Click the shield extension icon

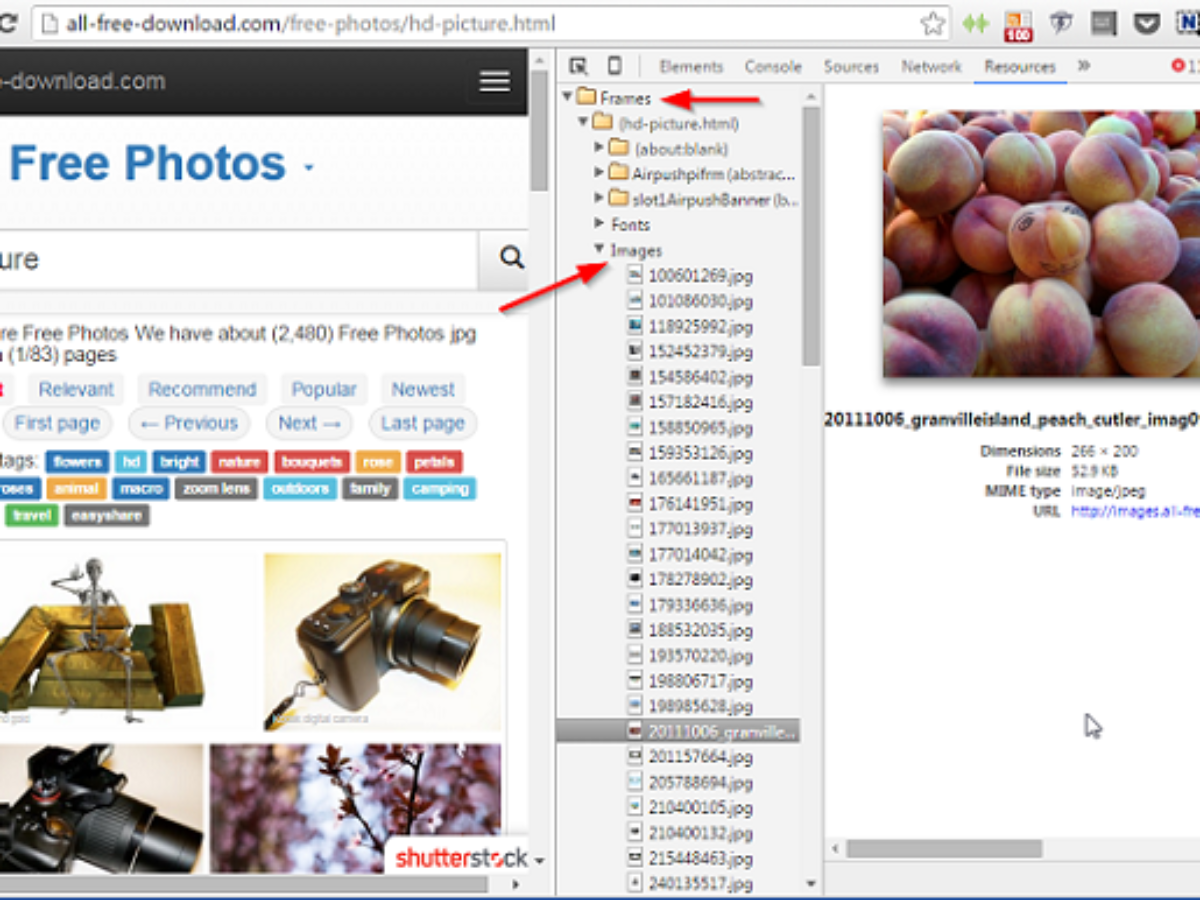[x=1061, y=24]
